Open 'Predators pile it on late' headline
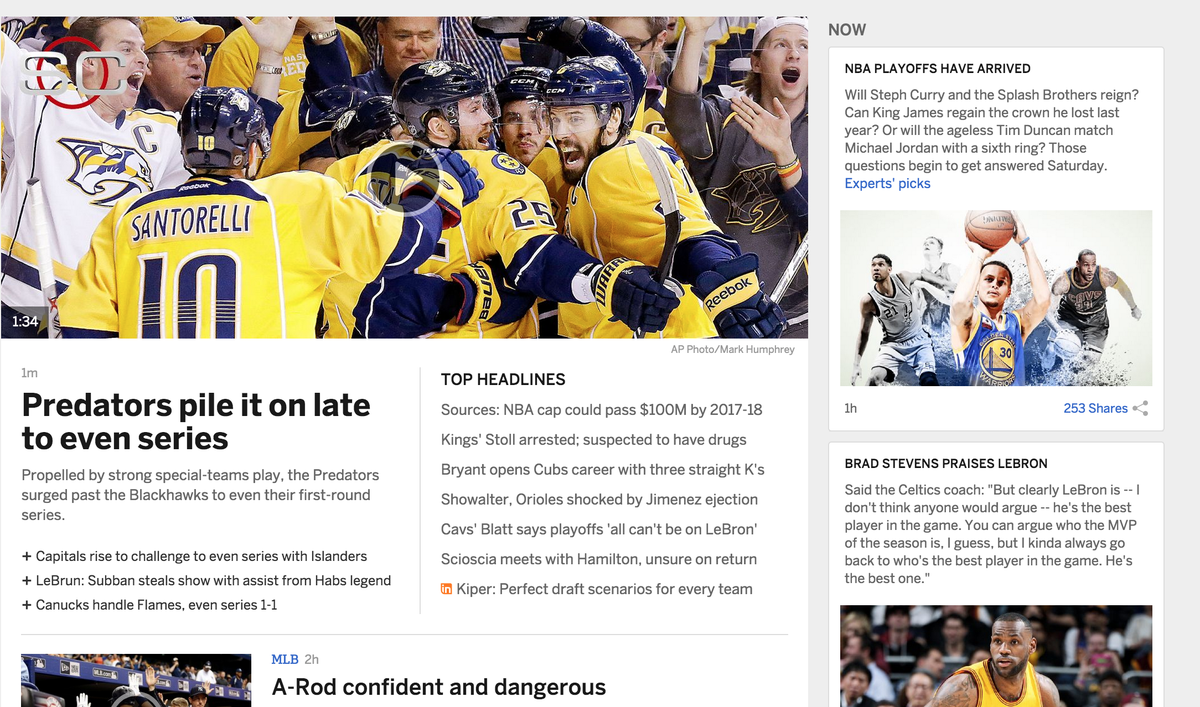This screenshot has height=707, width=1200. [x=196, y=421]
